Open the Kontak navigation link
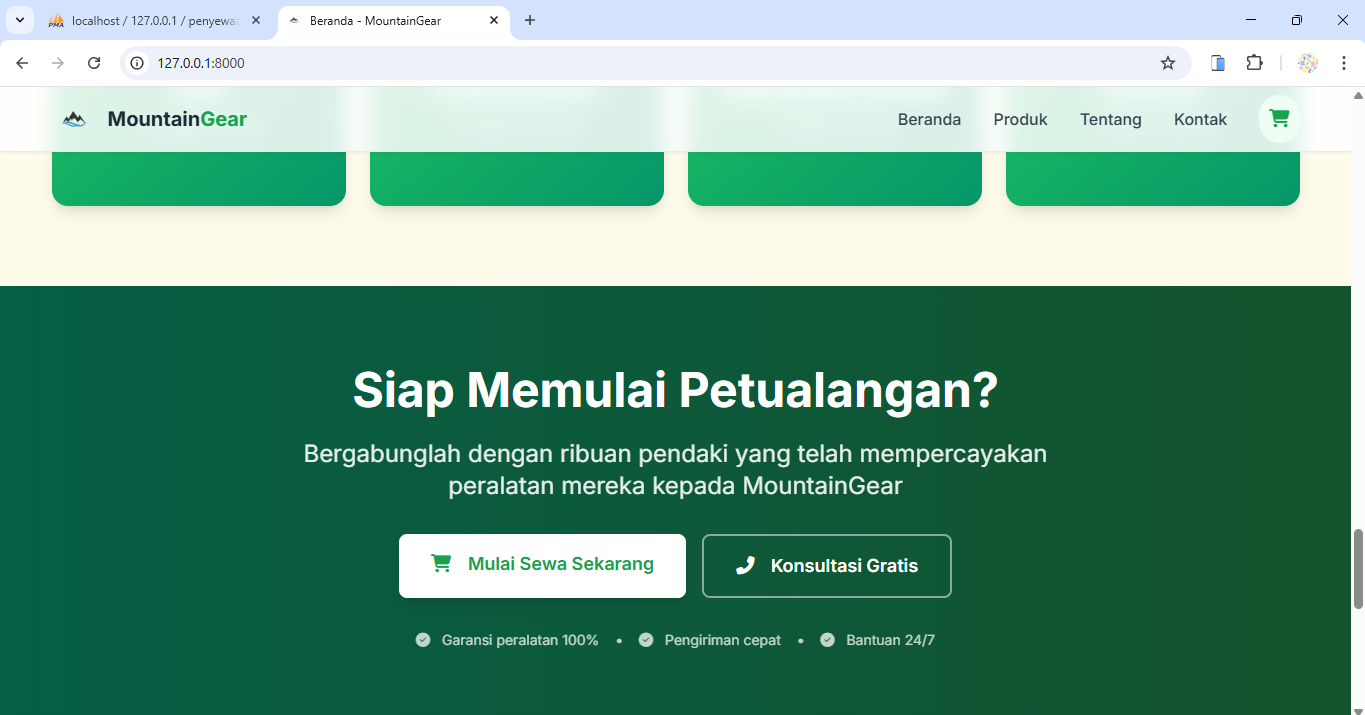 pyautogui.click(x=1200, y=119)
